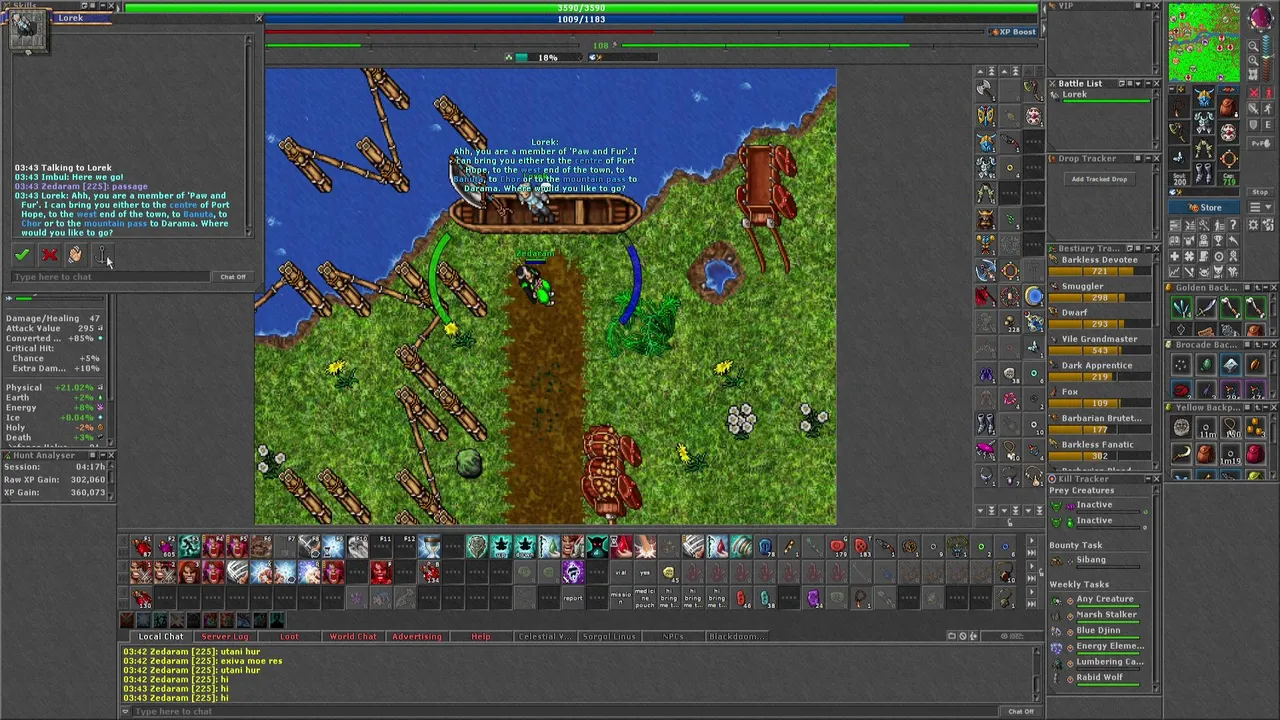Image resolution: width=1280 pixels, height=720 pixels.
Task: Use the F2 potion hotkey slot
Action: click(x=165, y=547)
